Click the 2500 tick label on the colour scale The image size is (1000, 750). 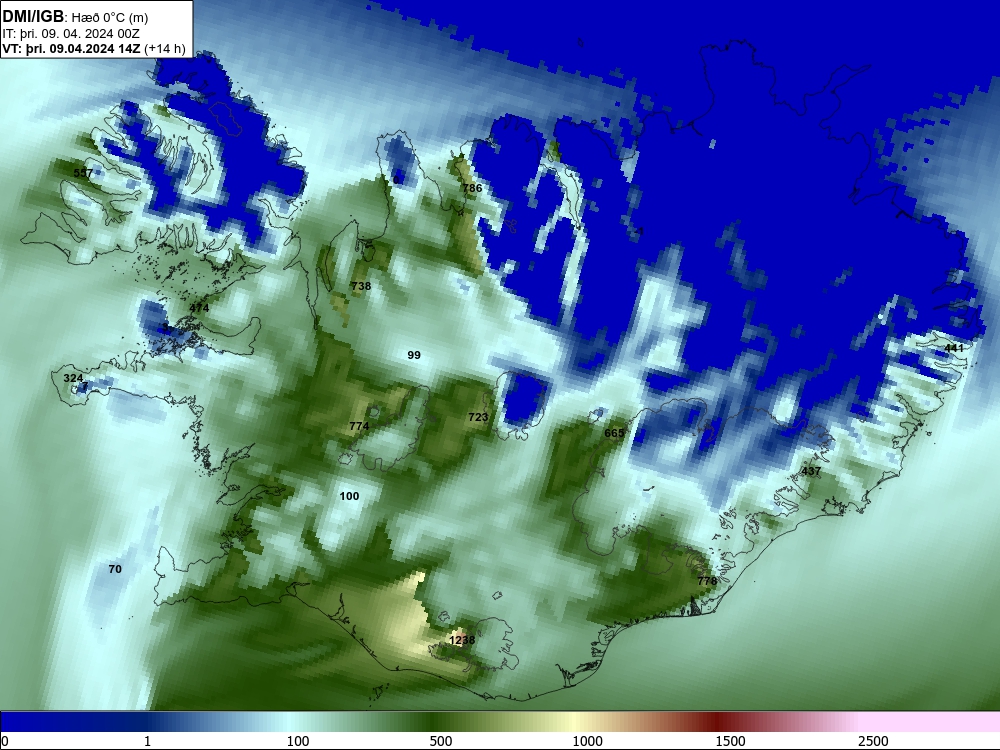(x=873, y=741)
